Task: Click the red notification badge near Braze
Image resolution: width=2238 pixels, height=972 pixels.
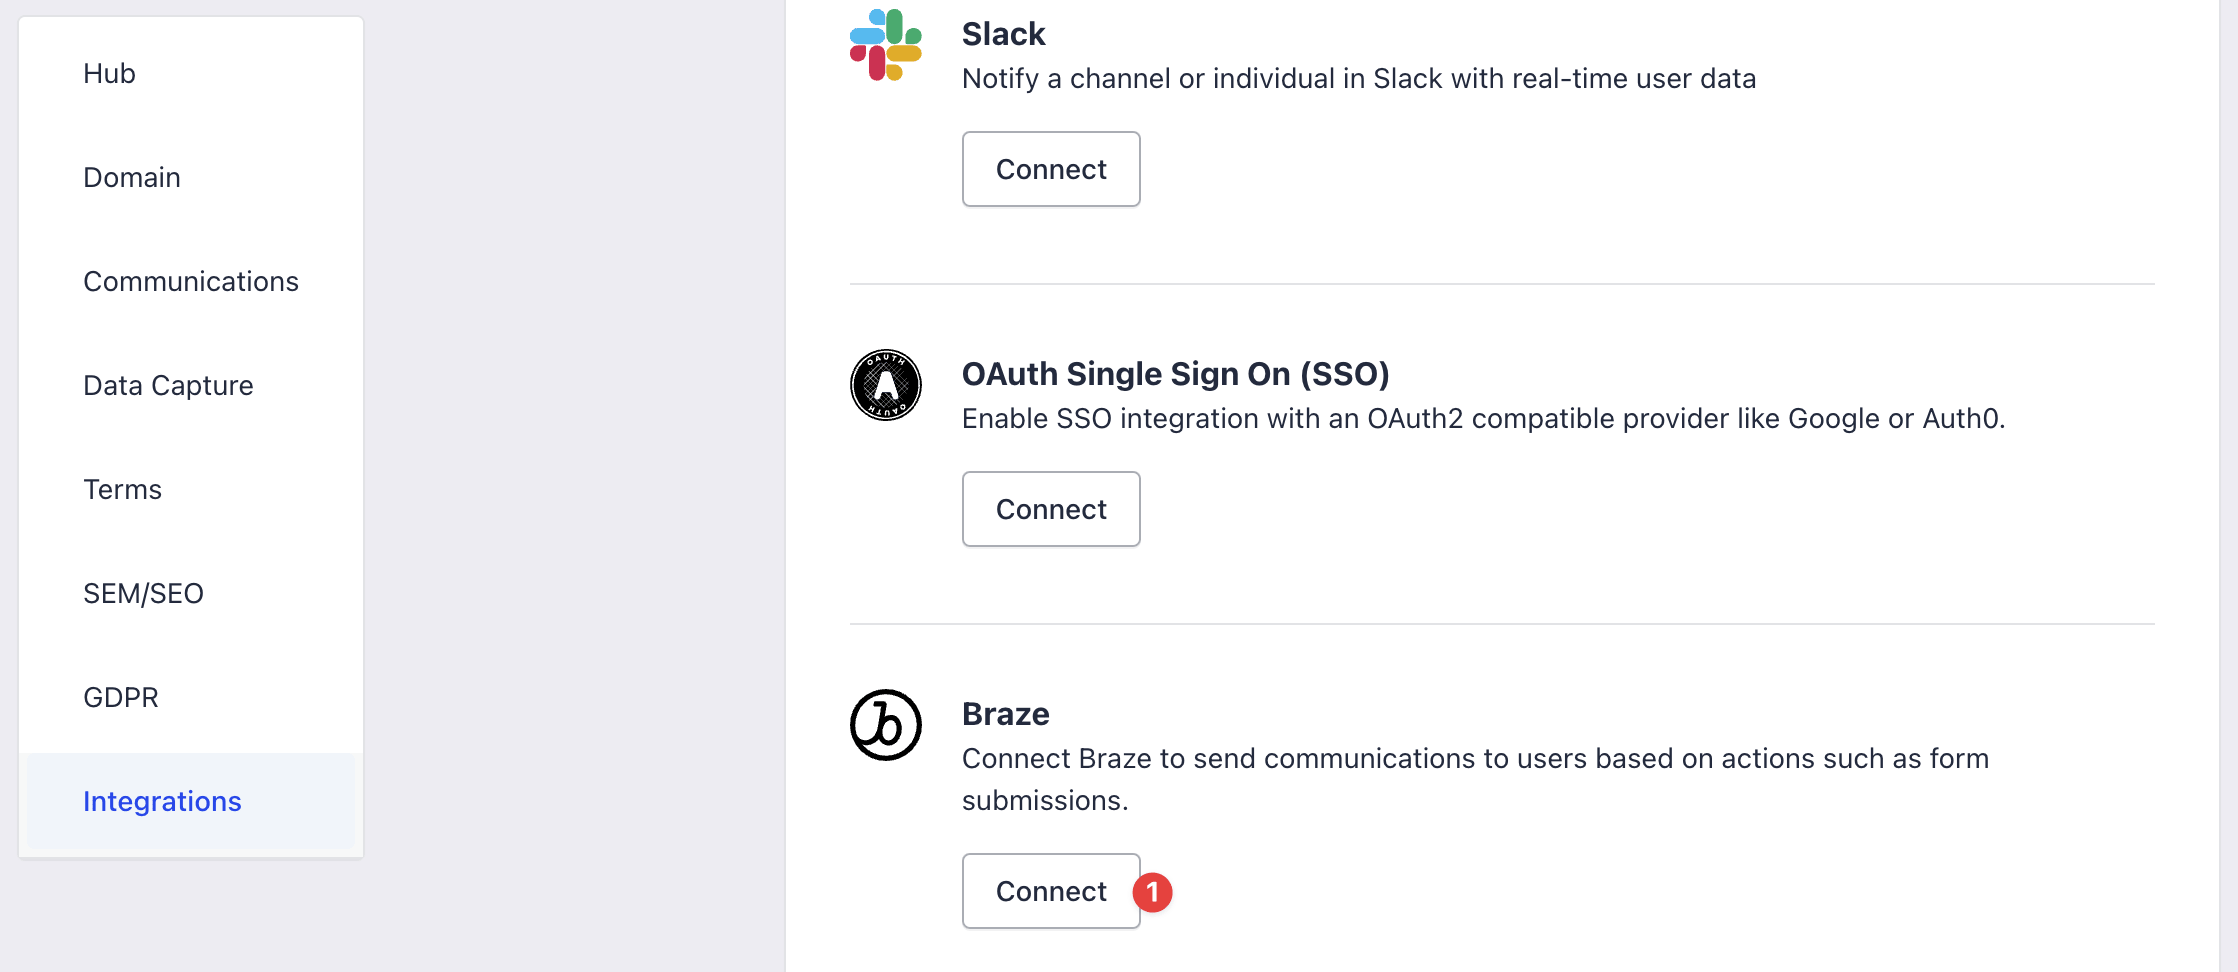Action: point(1152,892)
